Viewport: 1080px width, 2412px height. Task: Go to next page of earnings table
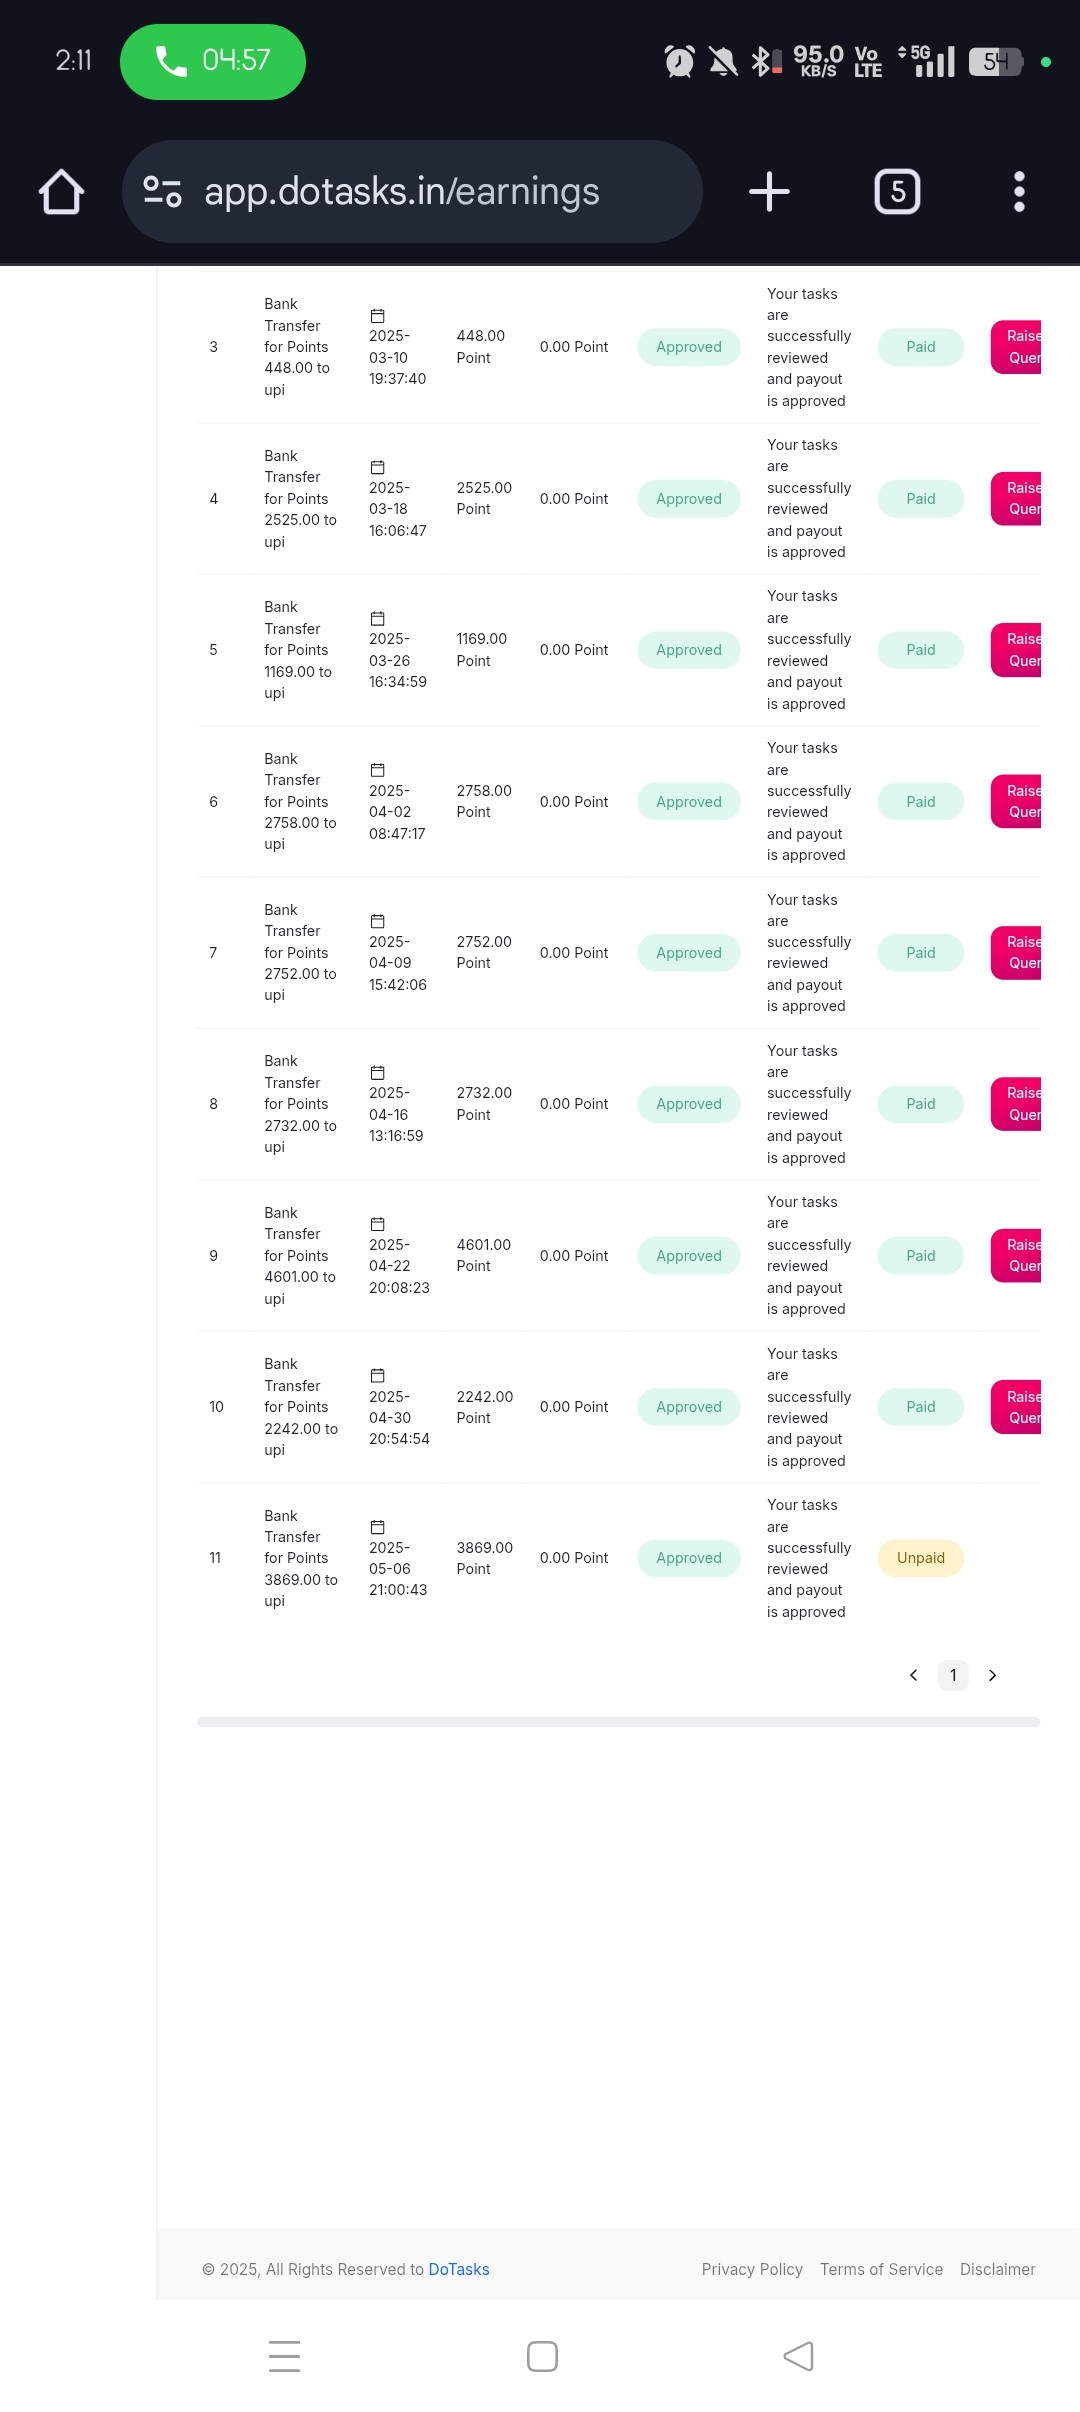[992, 1675]
